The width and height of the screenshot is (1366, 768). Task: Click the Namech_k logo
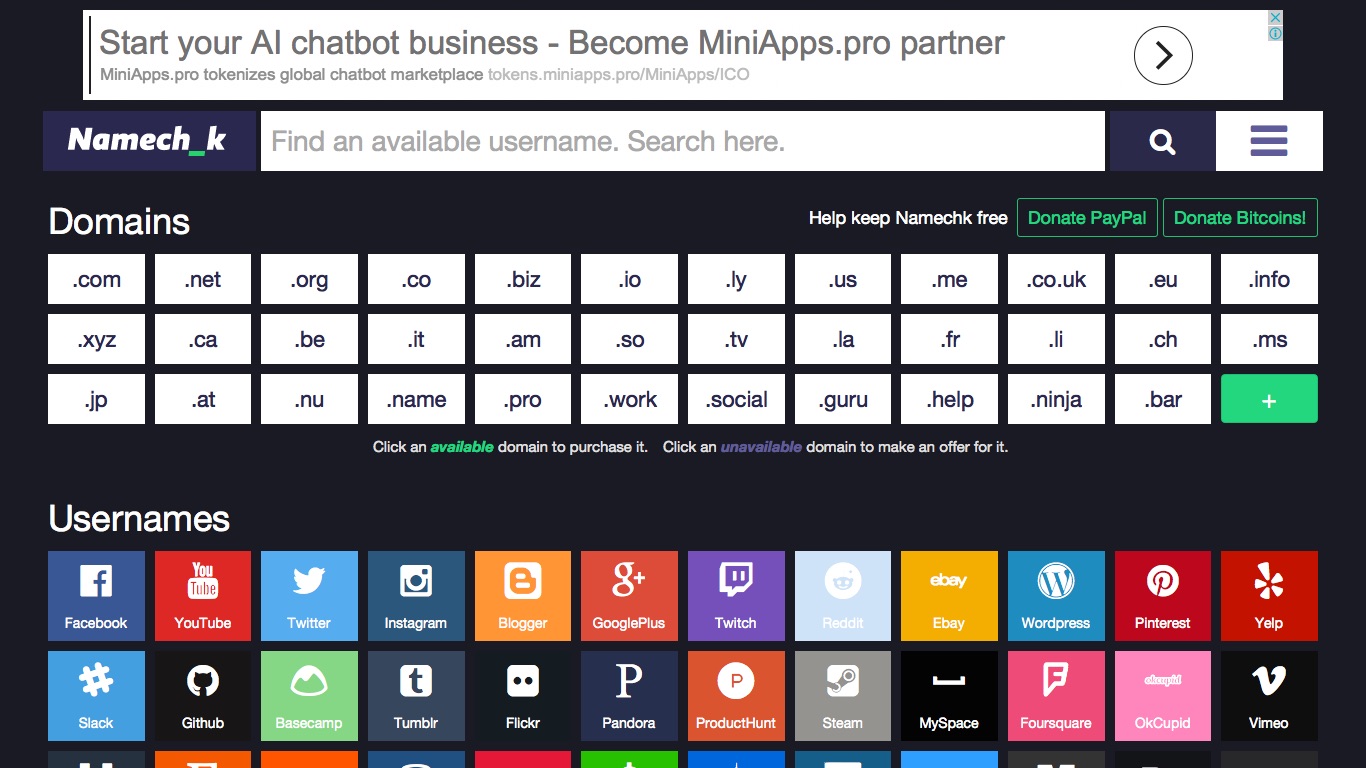click(x=148, y=141)
